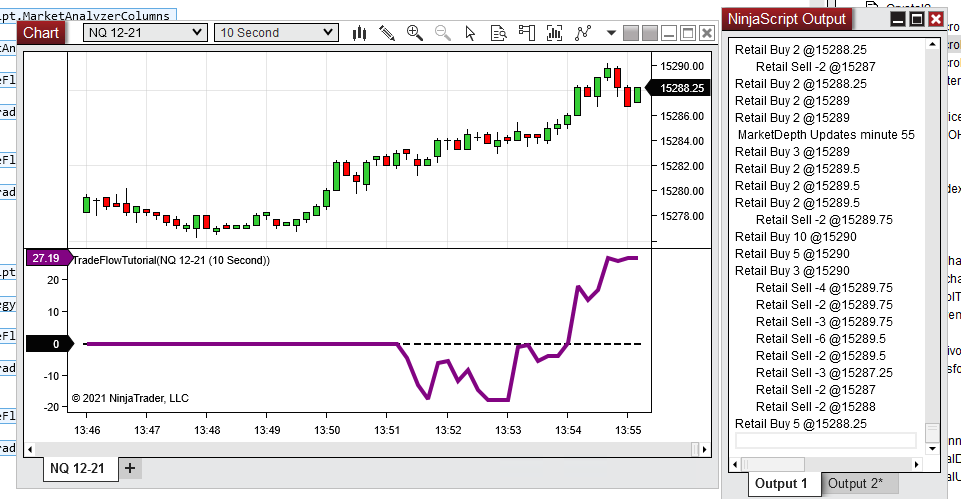Expand the chart toolbar overflow arrow
This screenshot has height=499, width=961.
pos(611,33)
